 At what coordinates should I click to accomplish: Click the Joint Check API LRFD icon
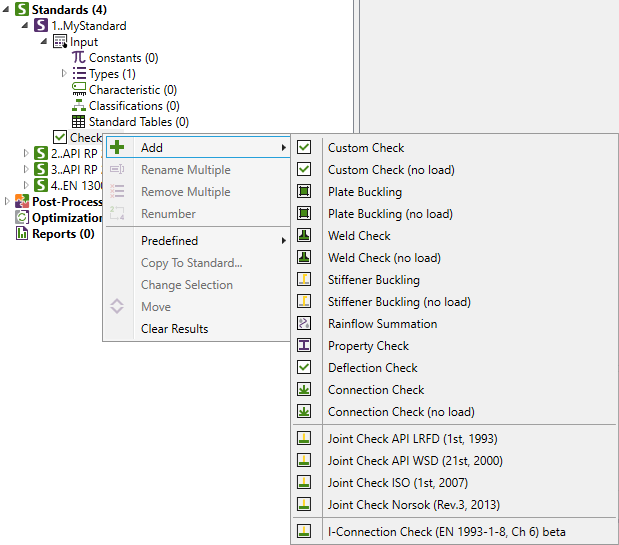[304, 438]
